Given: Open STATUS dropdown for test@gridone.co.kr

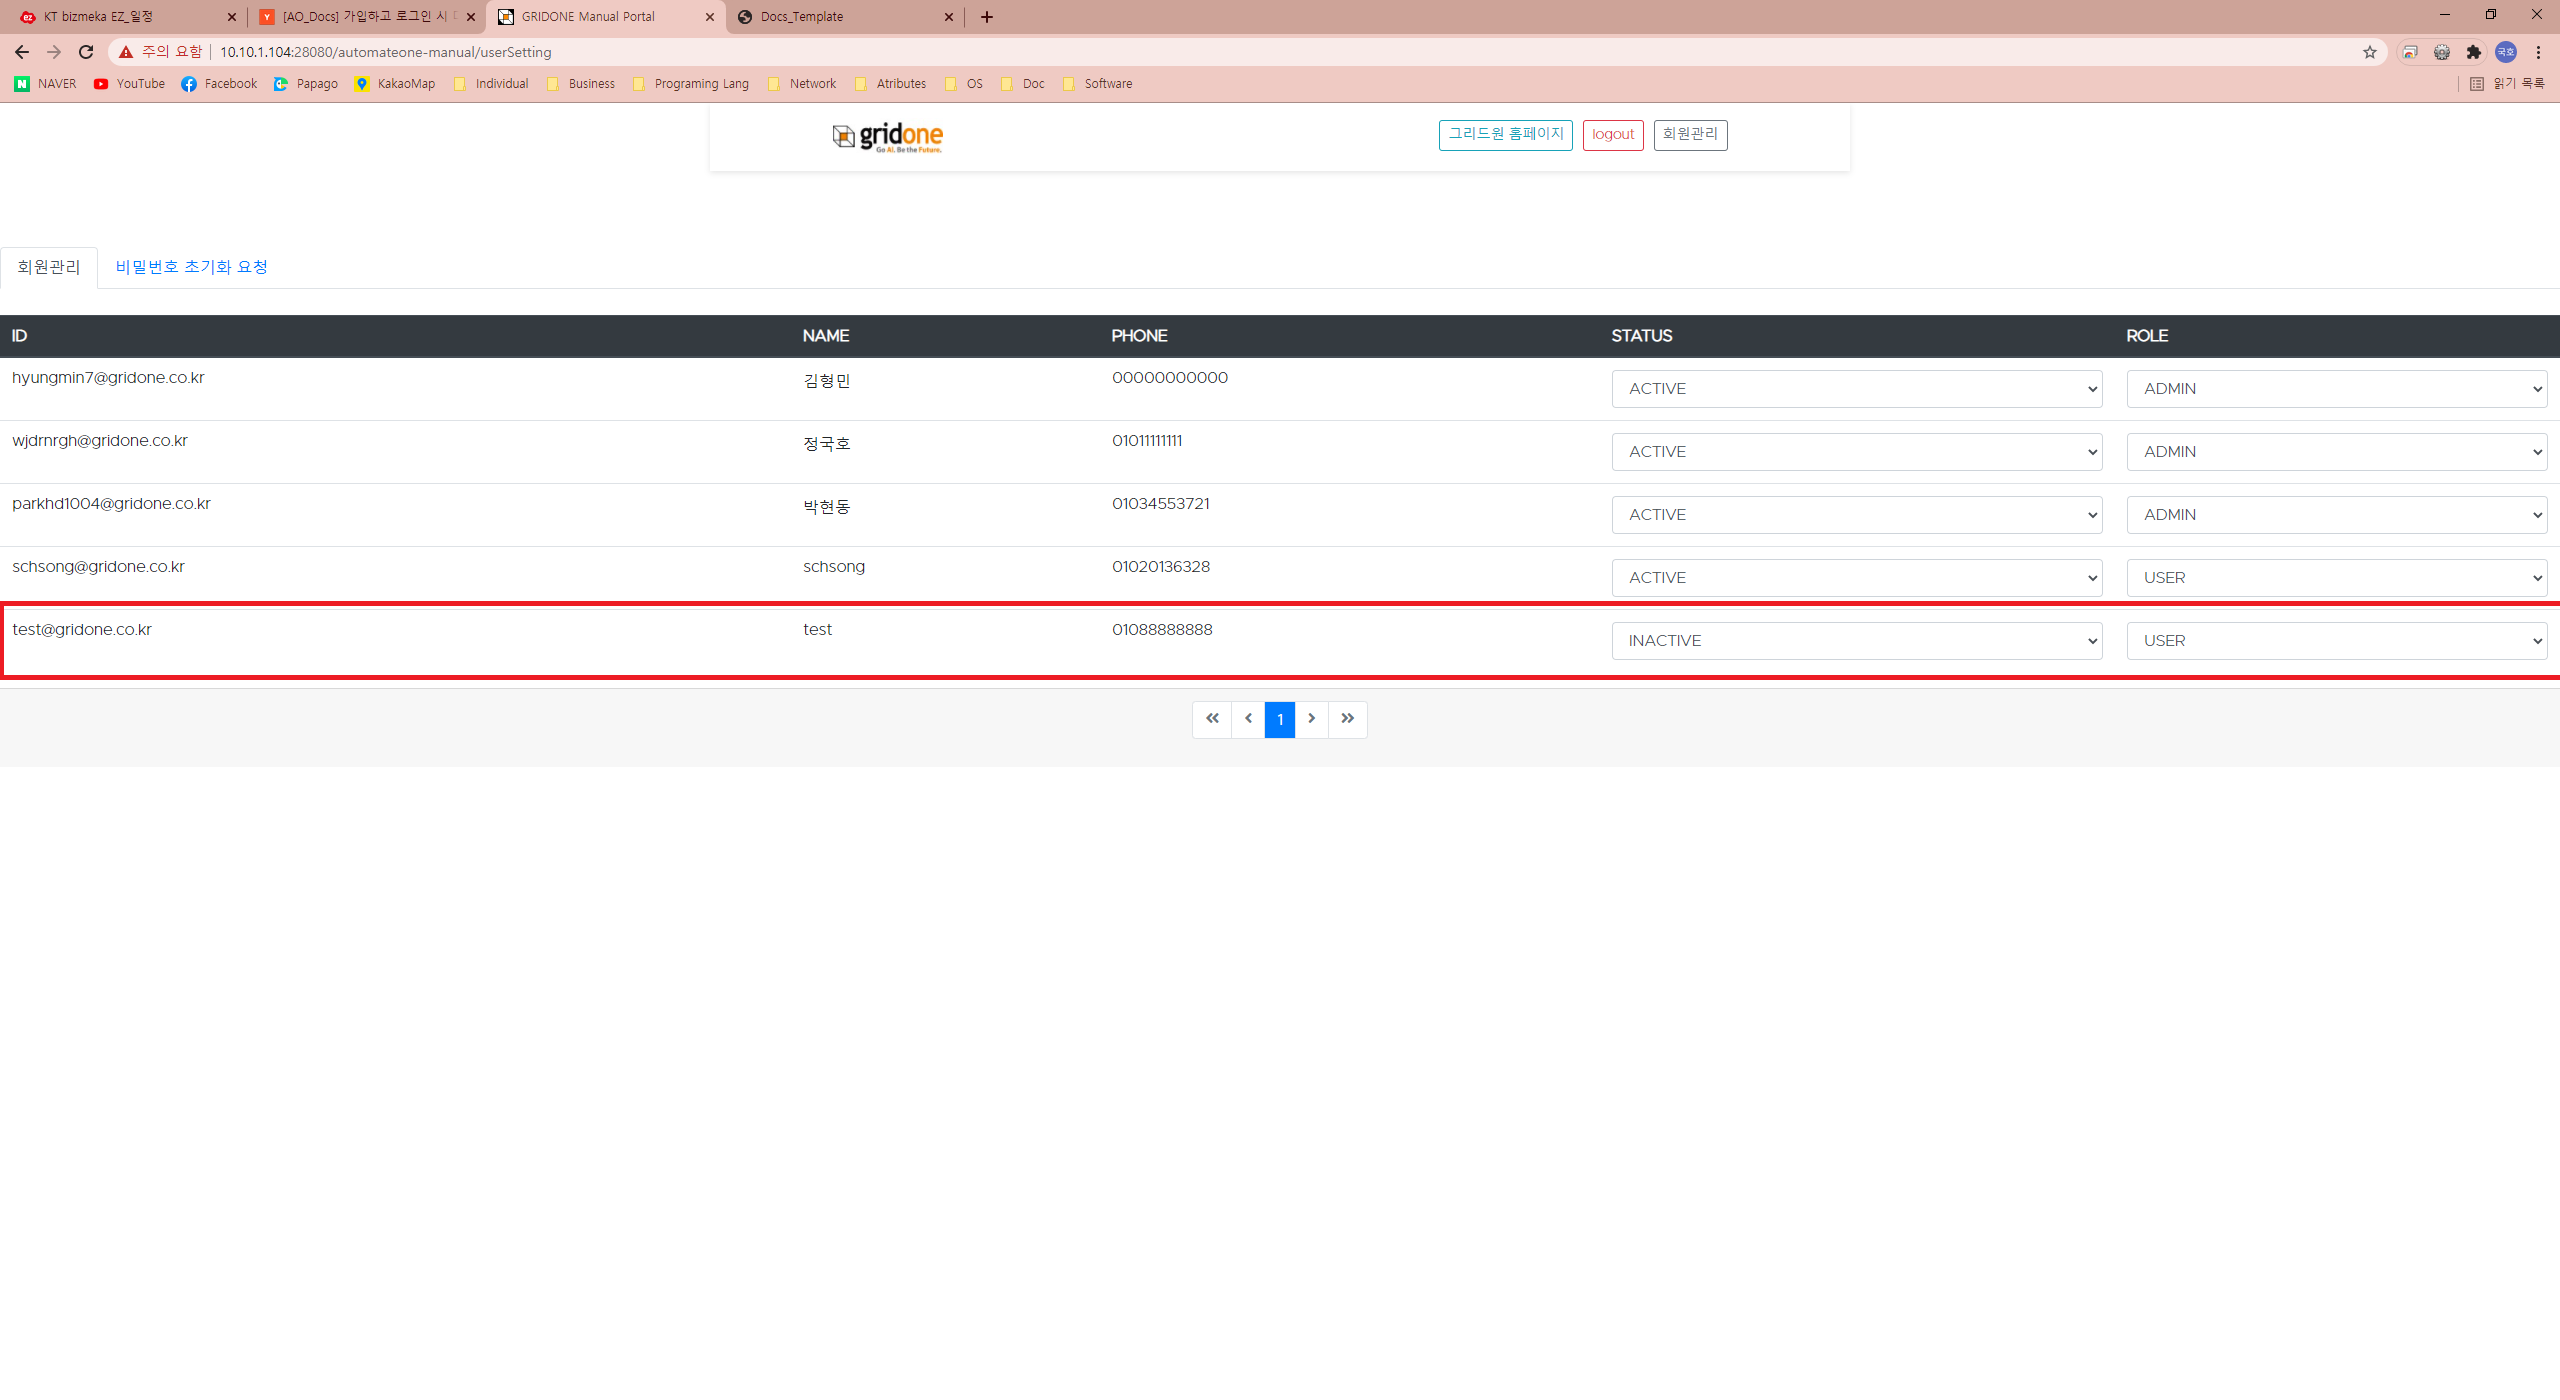Looking at the screenshot, I should pos(1856,641).
